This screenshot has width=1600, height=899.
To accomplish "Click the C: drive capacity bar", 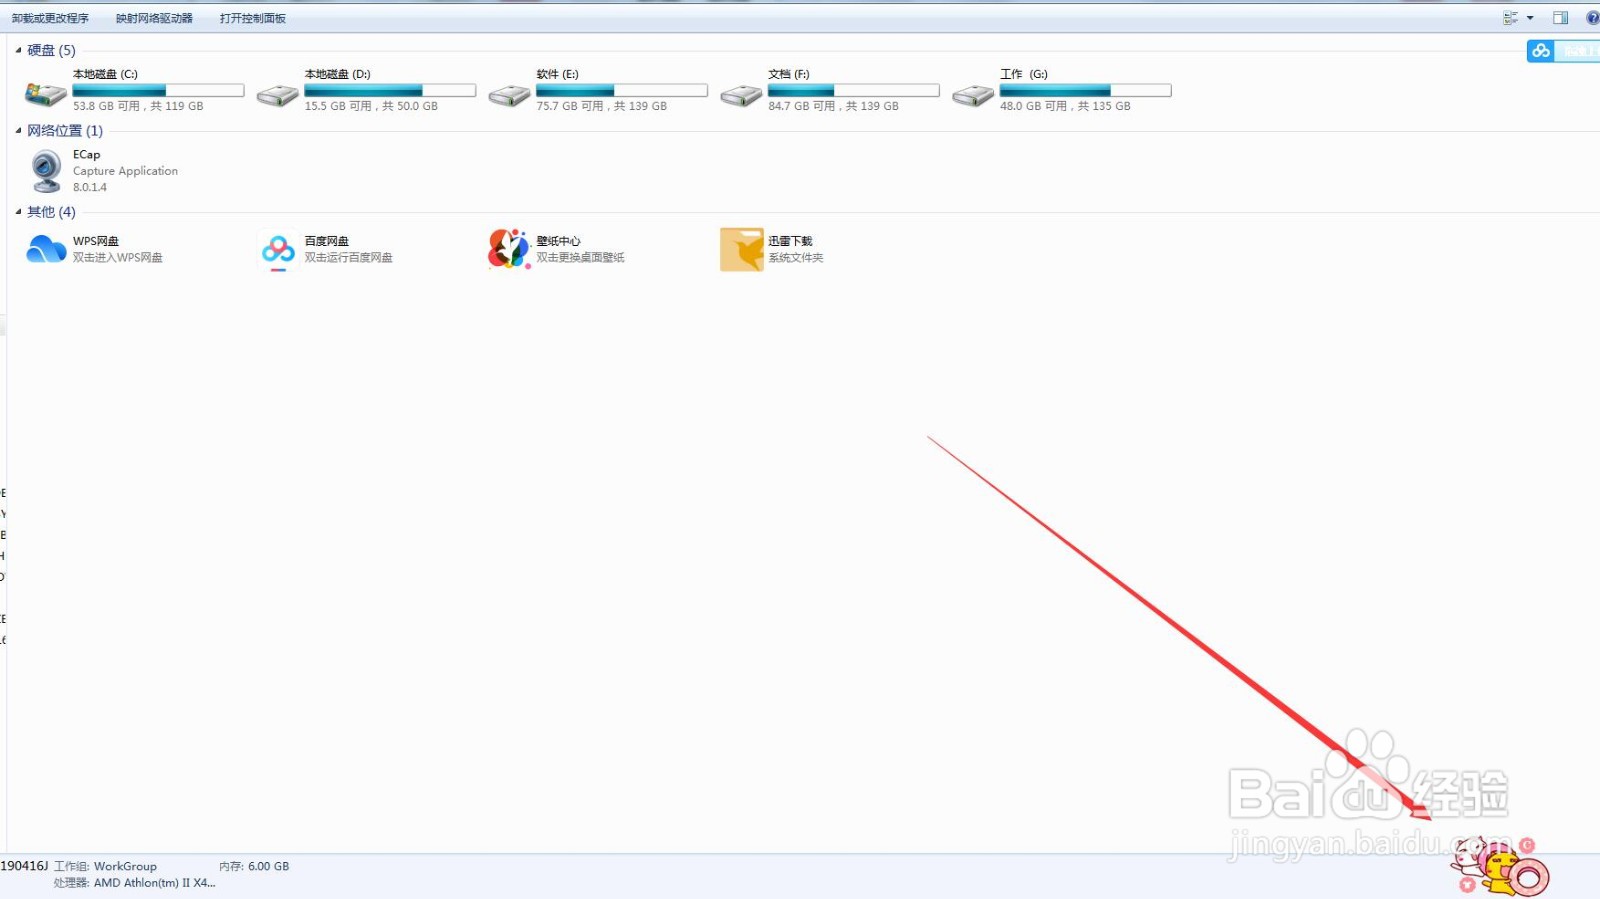I will tap(158, 90).
